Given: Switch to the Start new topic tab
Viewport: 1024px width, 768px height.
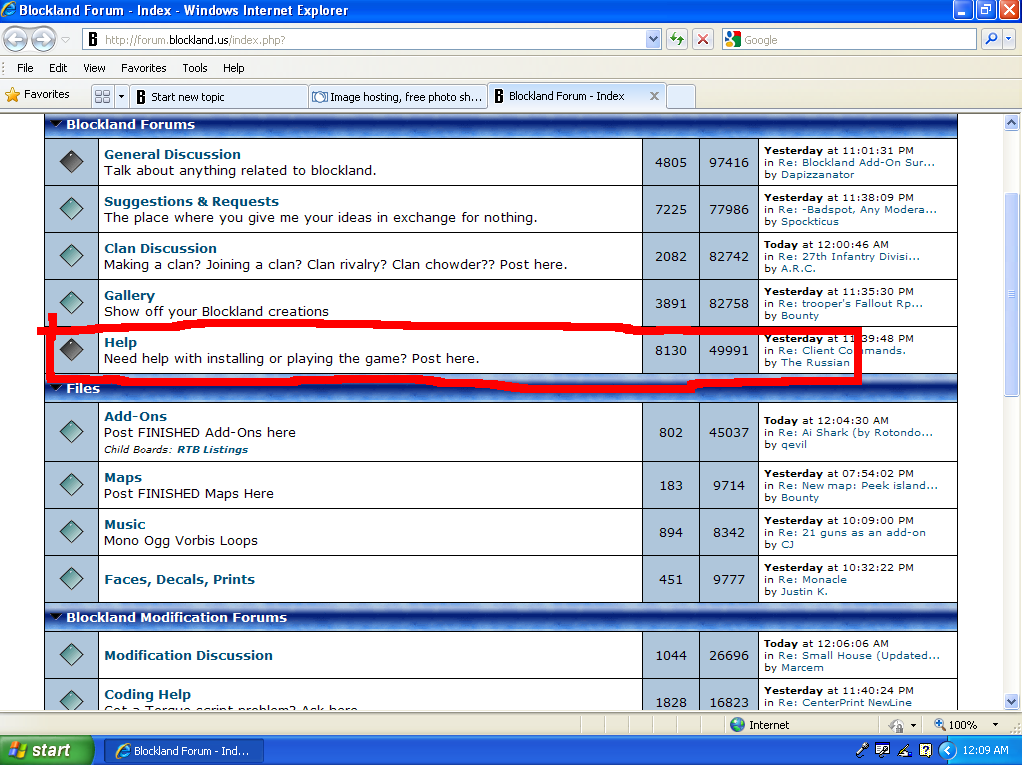Looking at the screenshot, I should [219, 97].
